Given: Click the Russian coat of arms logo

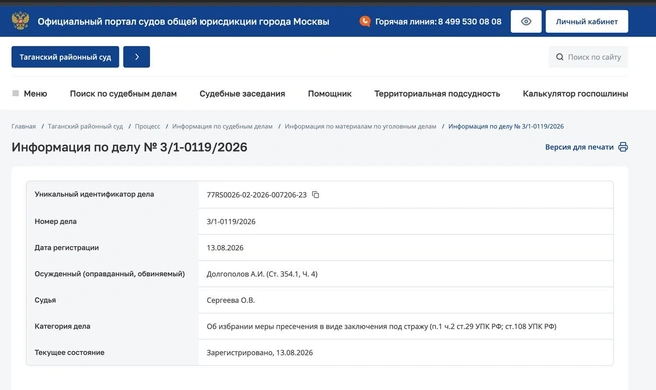Looking at the screenshot, I should click(x=20, y=21).
